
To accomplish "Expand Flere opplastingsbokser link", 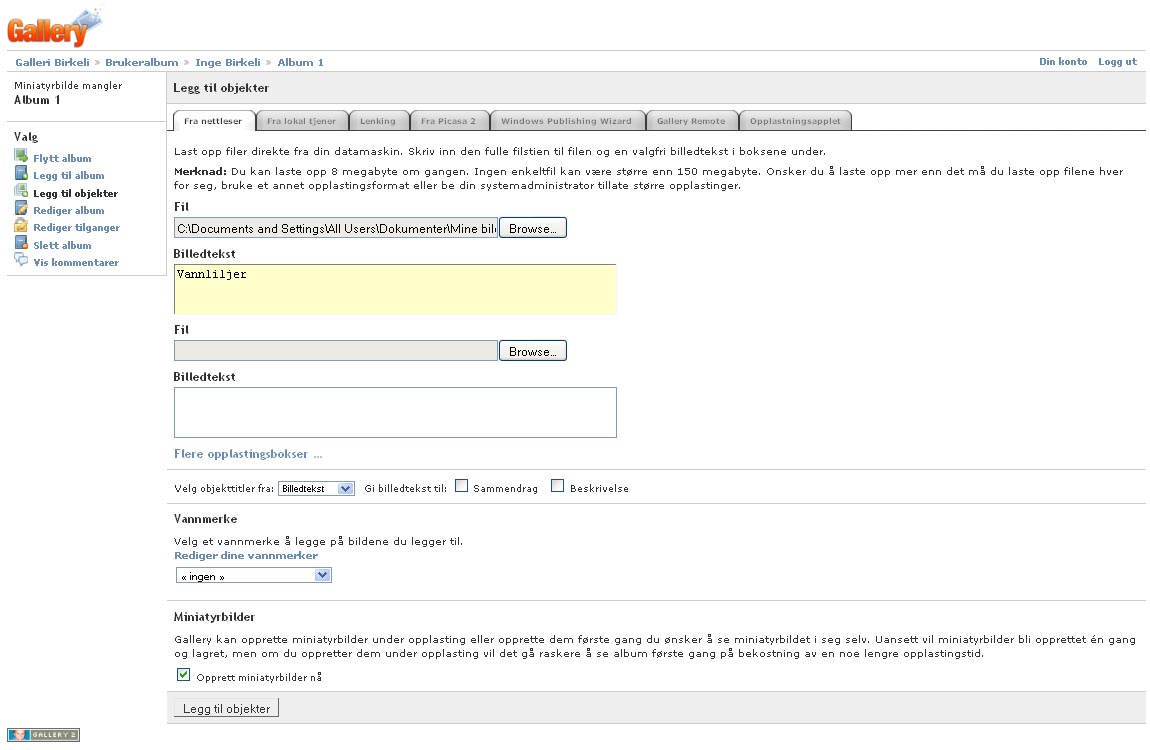I will tap(248, 454).
